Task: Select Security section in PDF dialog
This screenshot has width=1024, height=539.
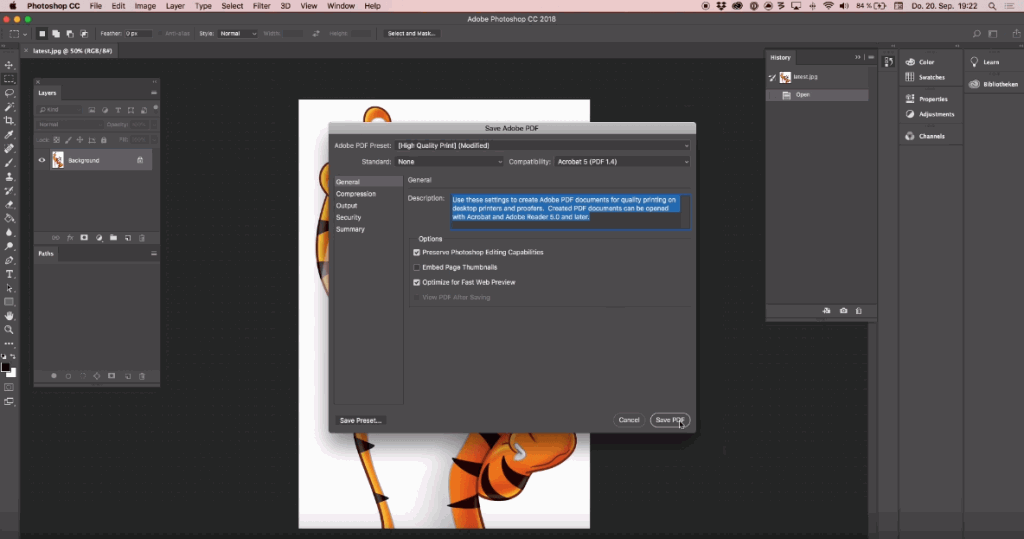Action: tap(349, 218)
